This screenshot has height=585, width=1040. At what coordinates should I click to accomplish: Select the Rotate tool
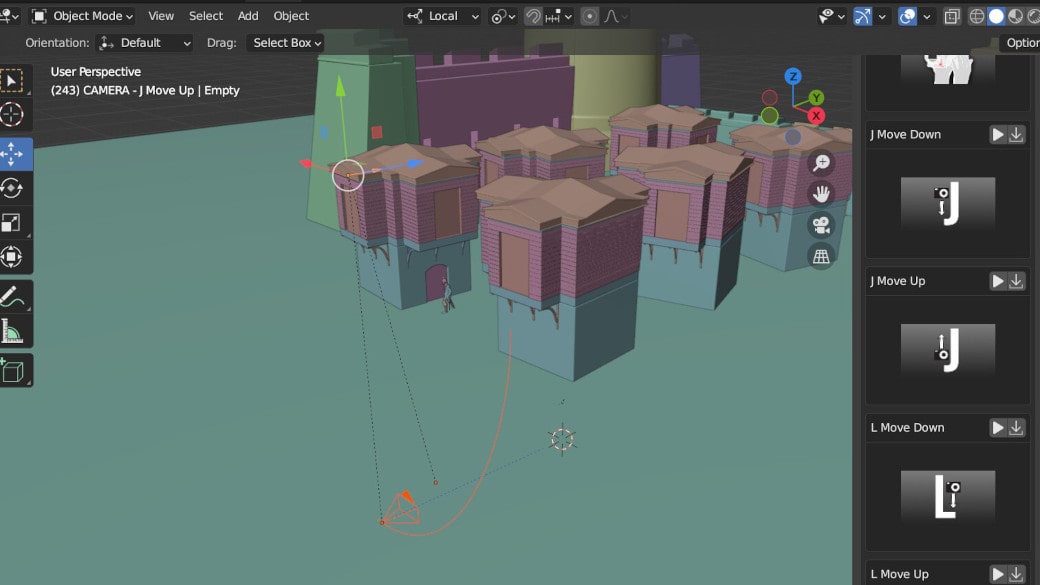pyautogui.click(x=12, y=188)
